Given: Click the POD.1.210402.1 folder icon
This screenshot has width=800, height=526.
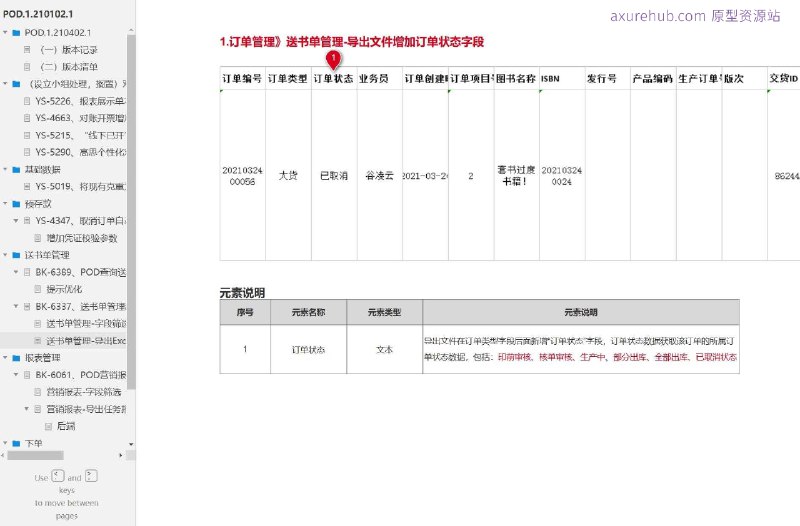Looking at the screenshot, I should click(x=16, y=33).
